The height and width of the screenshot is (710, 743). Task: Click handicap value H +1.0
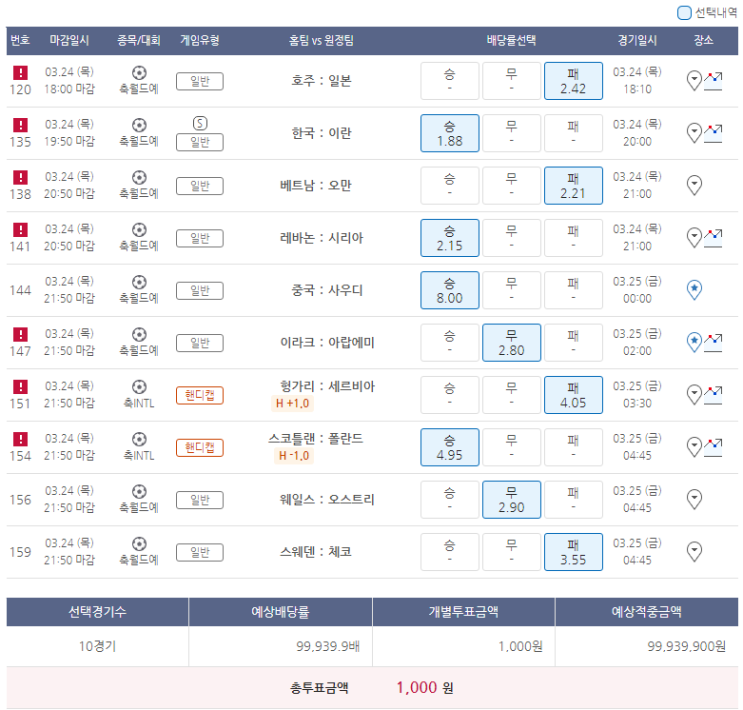click(292, 404)
